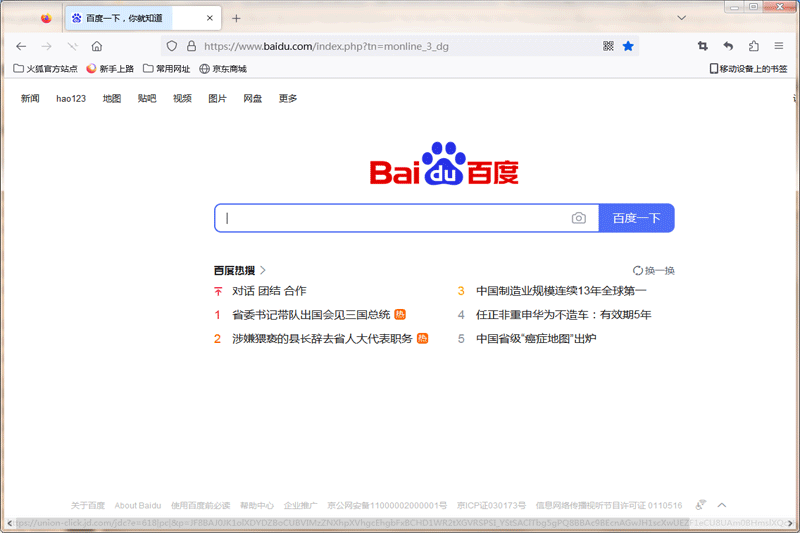The height and width of the screenshot is (533, 800).
Task: Open the 京东商城 bookmark
Action: pyautogui.click(x=223, y=69)
